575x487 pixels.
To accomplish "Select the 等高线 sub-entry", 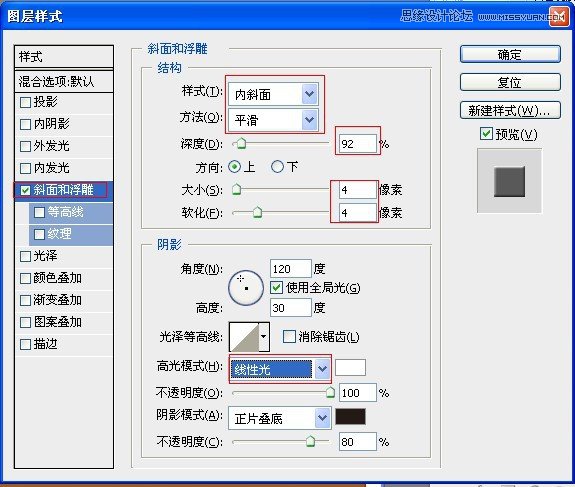I will coord(71,212).
